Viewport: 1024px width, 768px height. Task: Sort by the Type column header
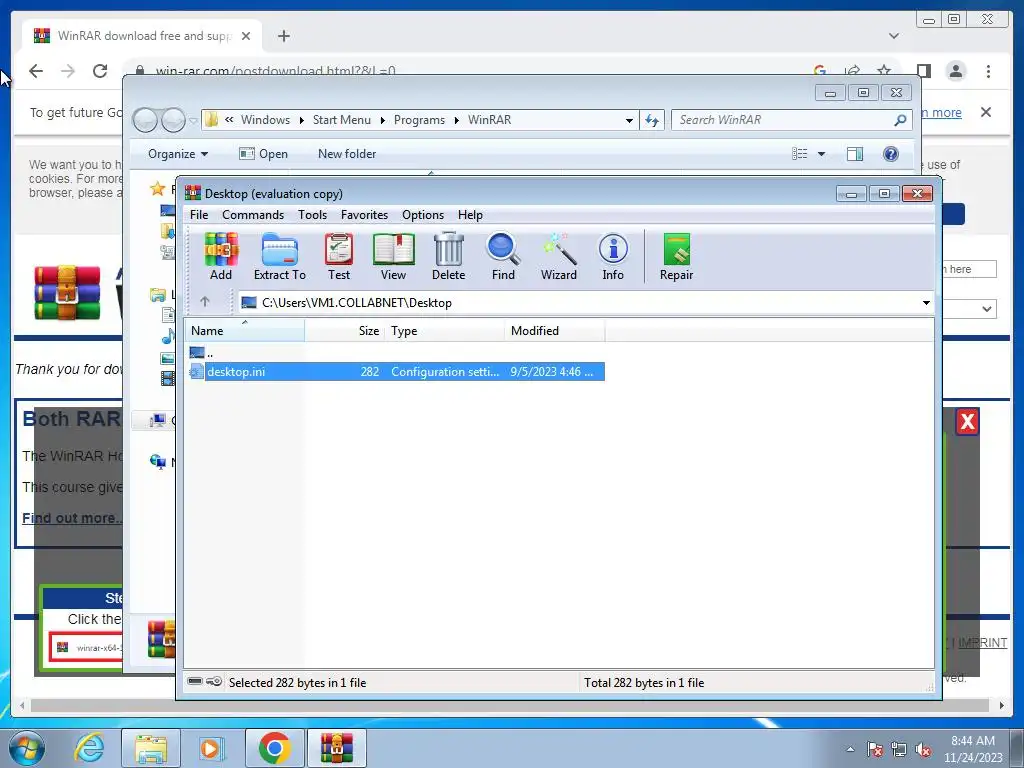point(445,330)
